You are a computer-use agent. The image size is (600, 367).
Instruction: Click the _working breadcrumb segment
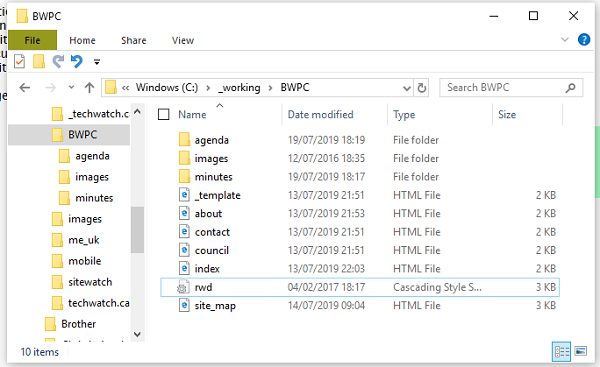click(239, 88)
